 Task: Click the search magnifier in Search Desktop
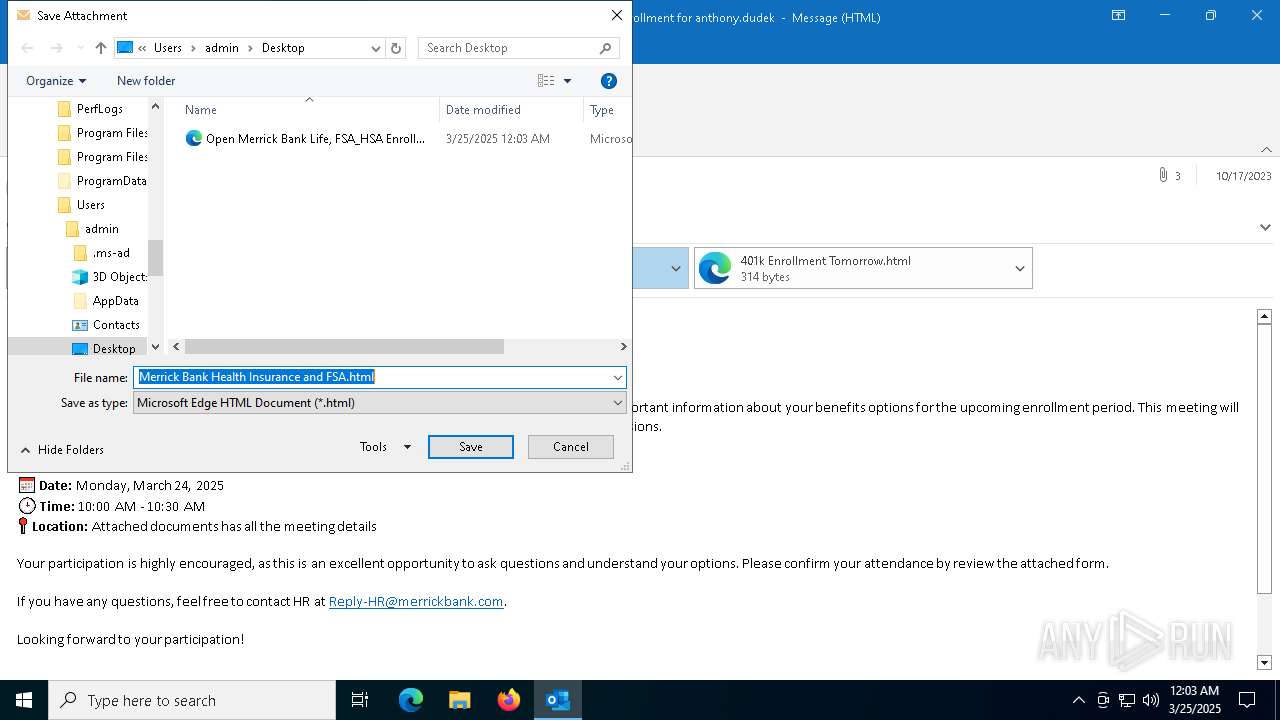606,48
